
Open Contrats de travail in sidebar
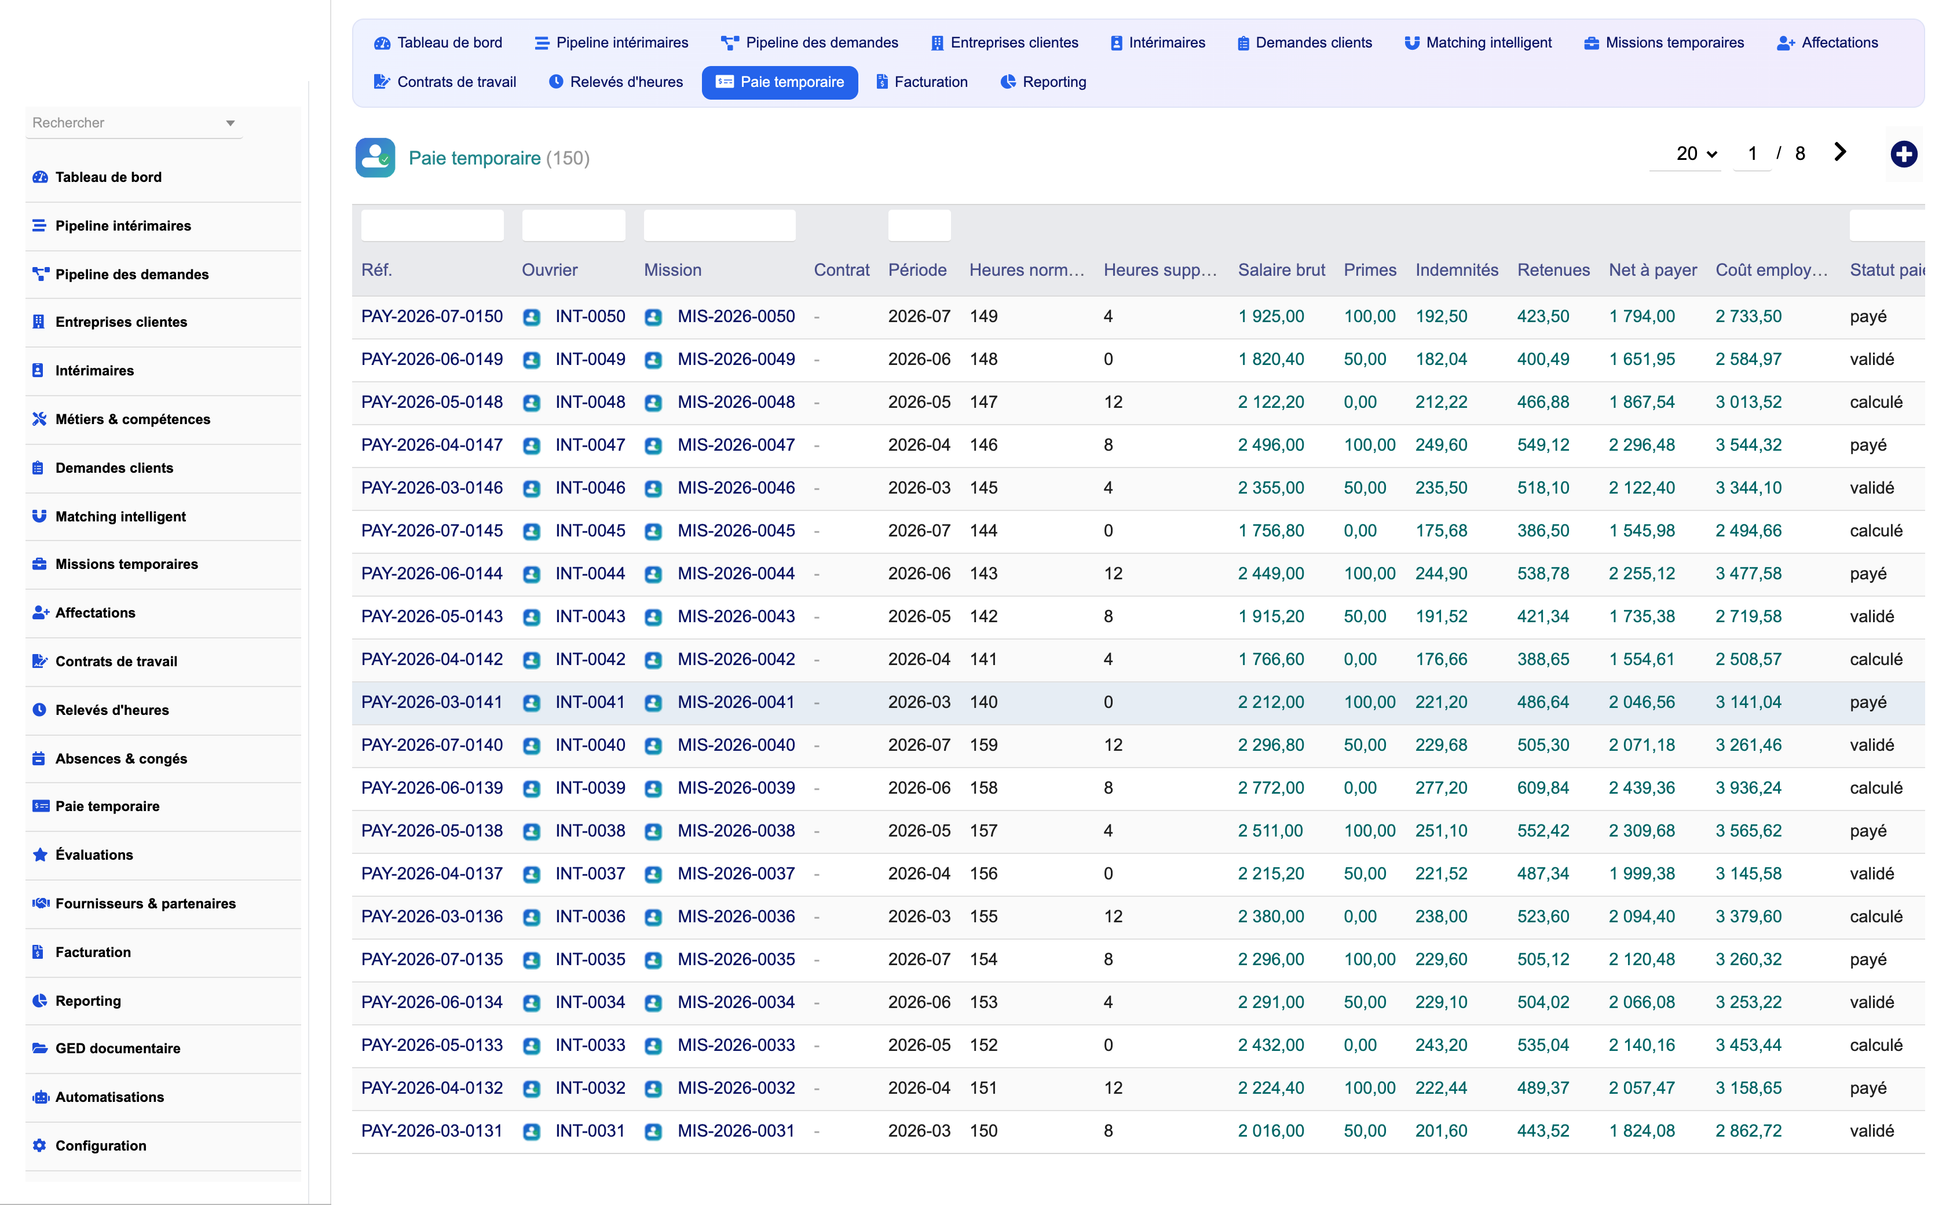click(x=163, y=662)
